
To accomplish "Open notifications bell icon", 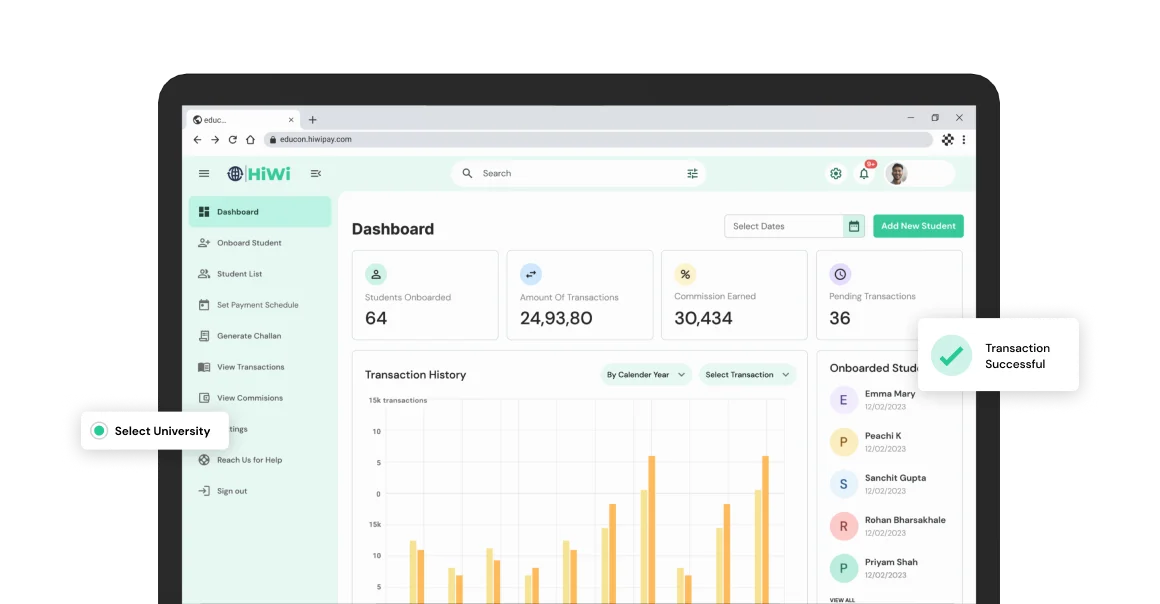I will tap(864, 174).
